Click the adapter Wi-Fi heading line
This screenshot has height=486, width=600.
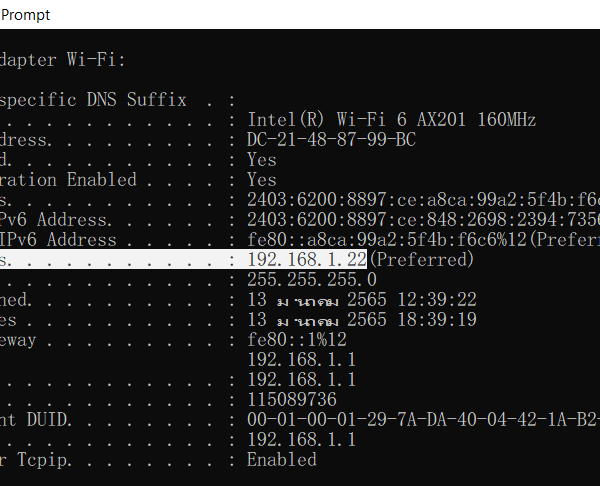point(62,60)
